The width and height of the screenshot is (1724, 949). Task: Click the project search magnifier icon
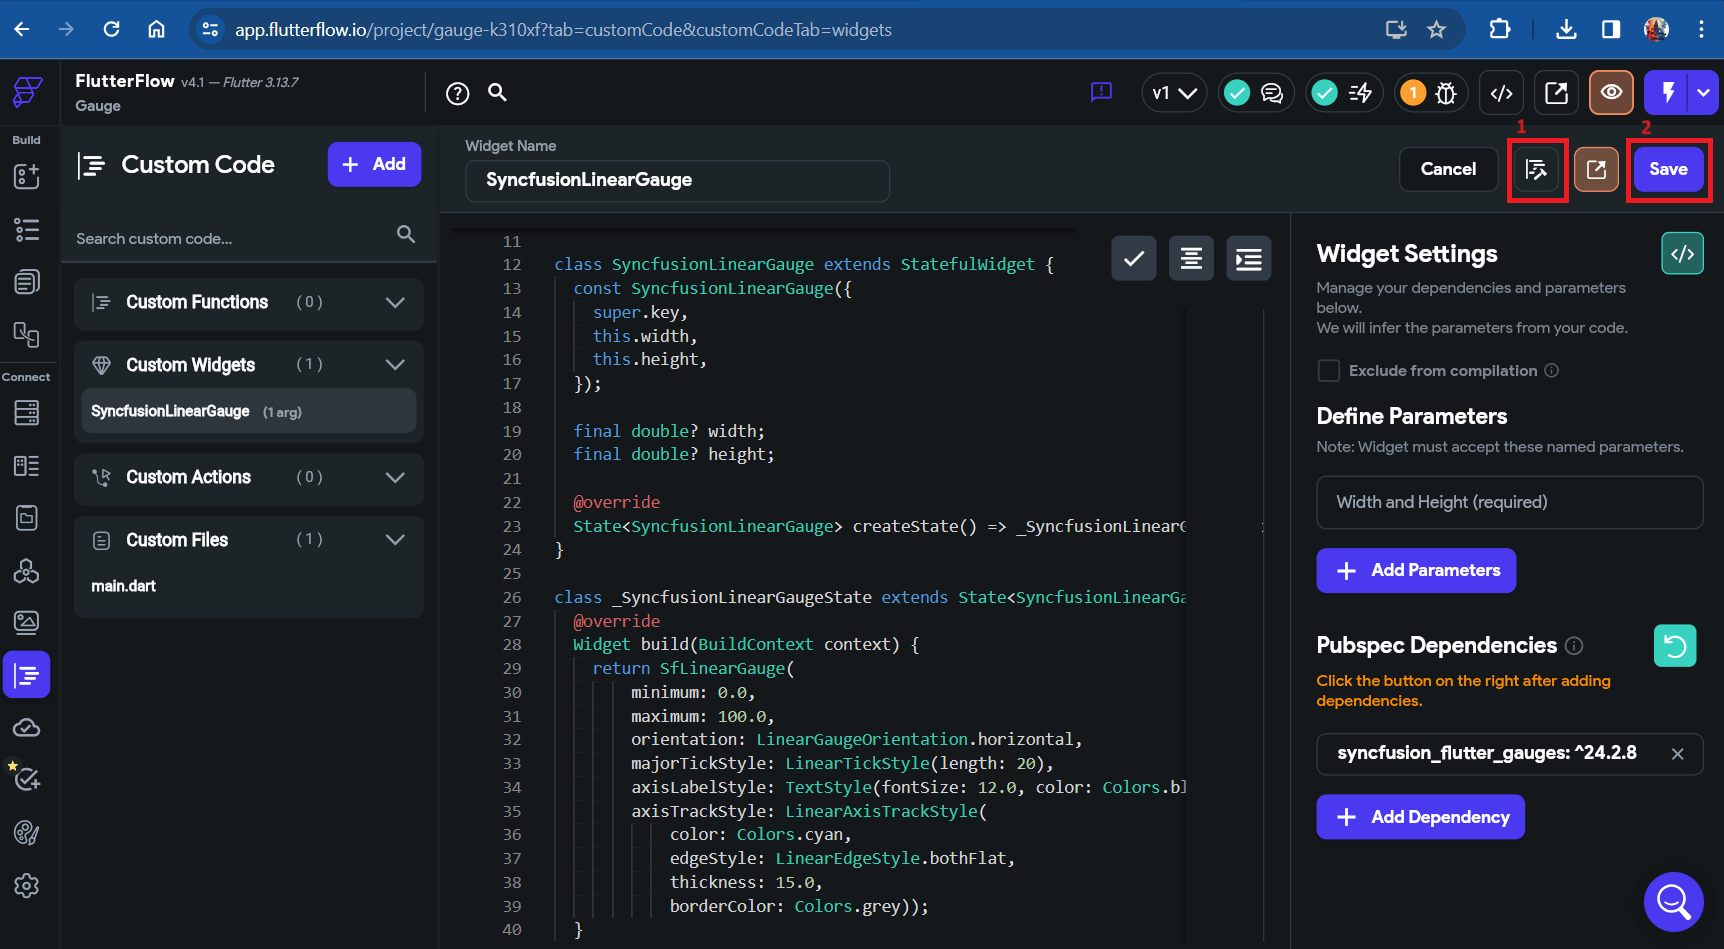(497, 92)
